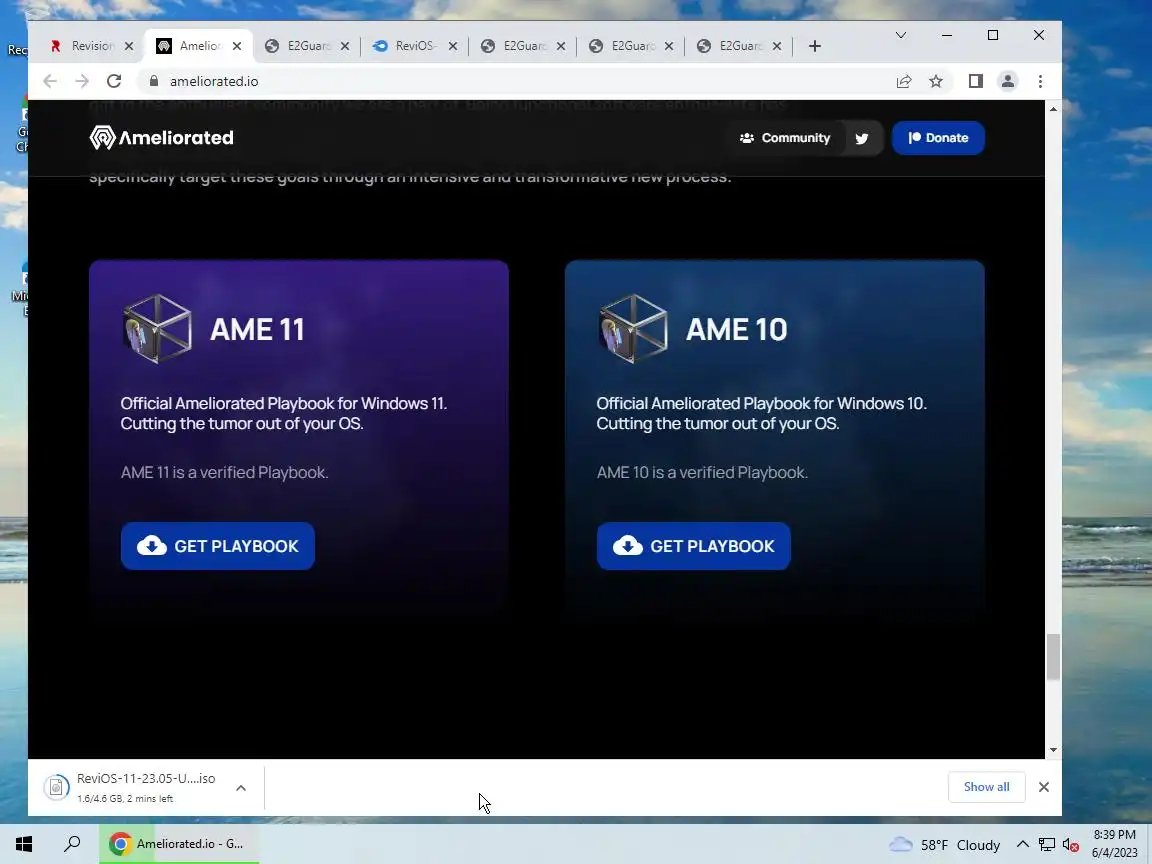Click the Ameliorated.io Chrome taskbar button
1152x864 pixels.
[x=179, y=844]
